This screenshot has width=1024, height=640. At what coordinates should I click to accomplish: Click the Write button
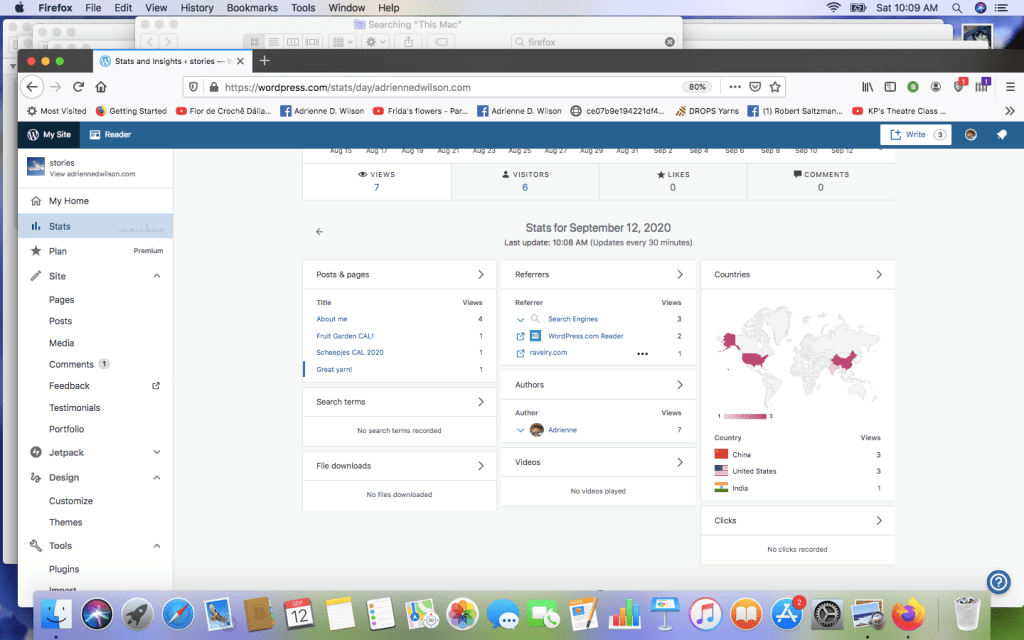click(915, 134)
